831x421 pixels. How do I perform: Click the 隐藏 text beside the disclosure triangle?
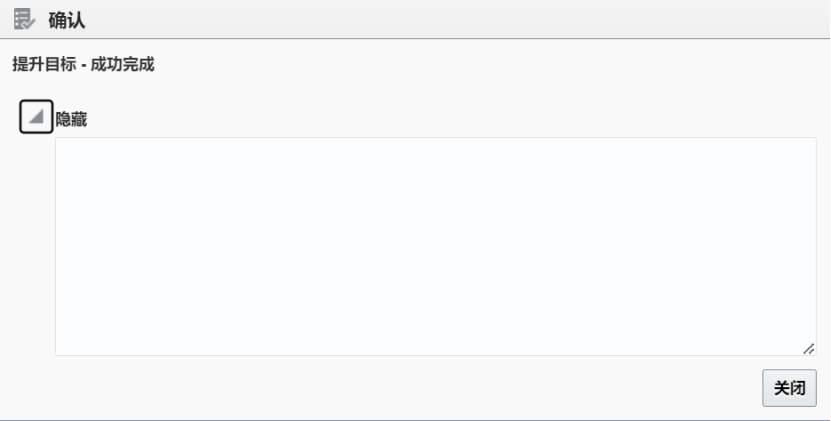point(71,119)
